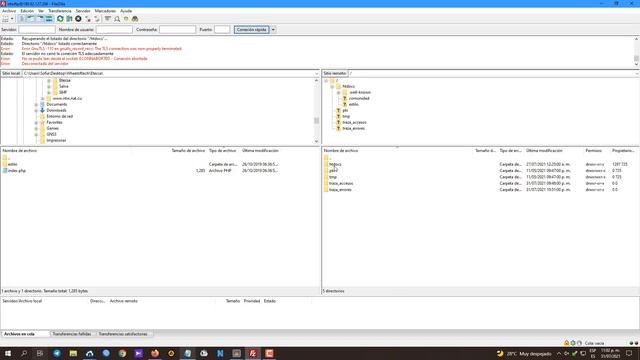Screen dimensions: 640x360
Task: Open the Edición menu
Action: 27,11
